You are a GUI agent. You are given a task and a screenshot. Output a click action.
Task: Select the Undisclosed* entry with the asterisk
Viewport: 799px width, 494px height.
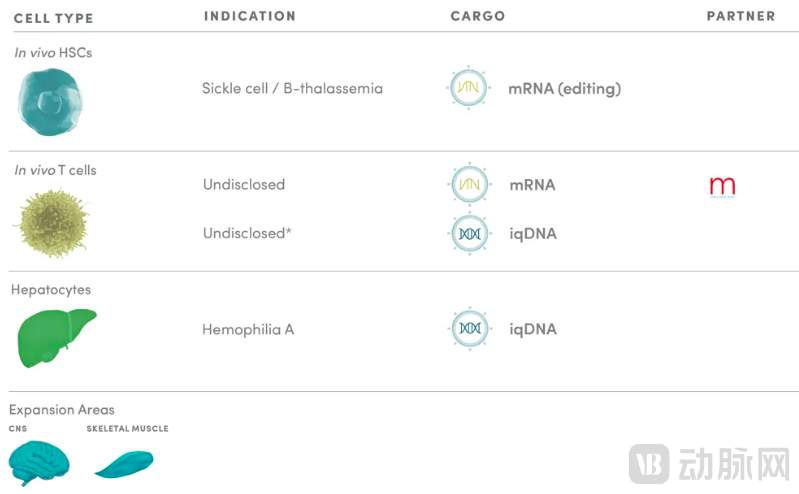pyautogui.click(x=247, y=234)
